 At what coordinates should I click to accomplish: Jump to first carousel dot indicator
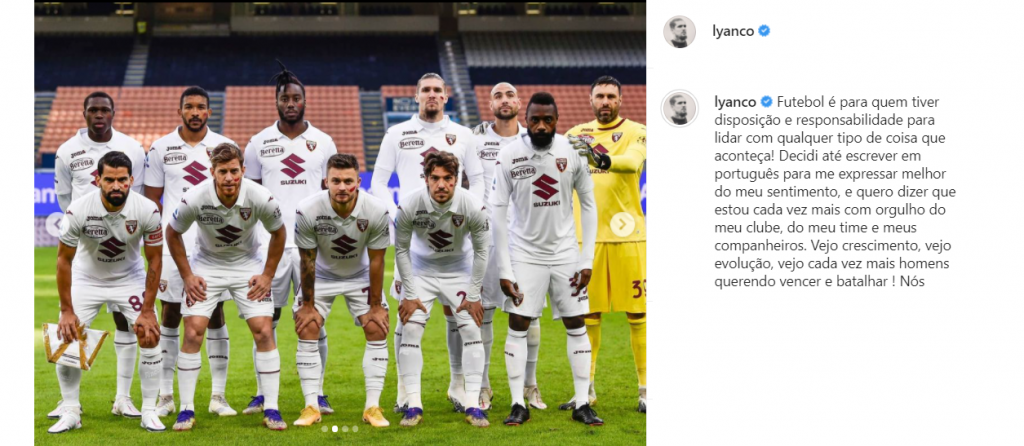coord(325,429)
